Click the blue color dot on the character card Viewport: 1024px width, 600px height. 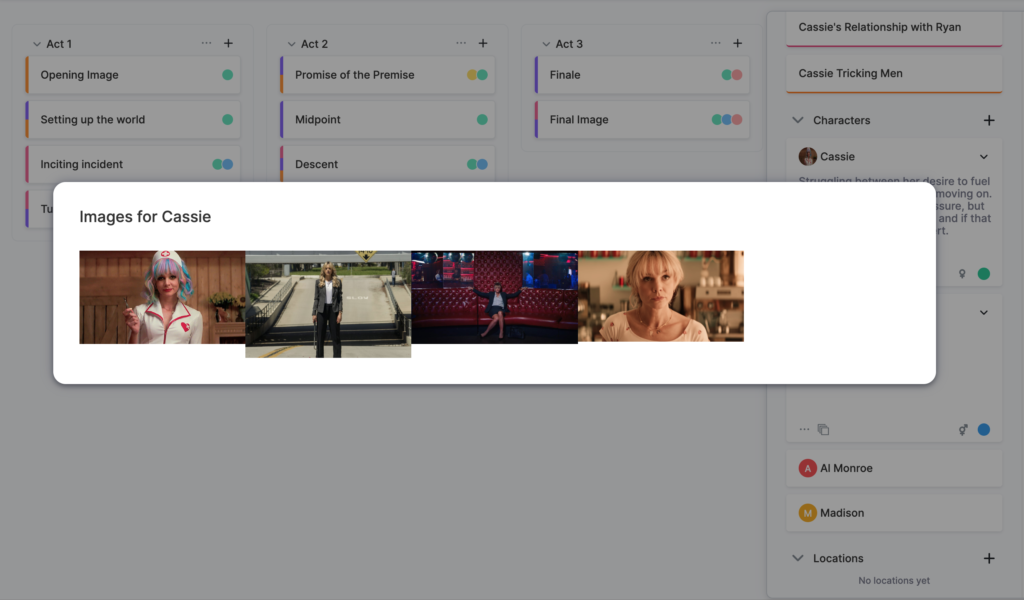tap(984, 430)
